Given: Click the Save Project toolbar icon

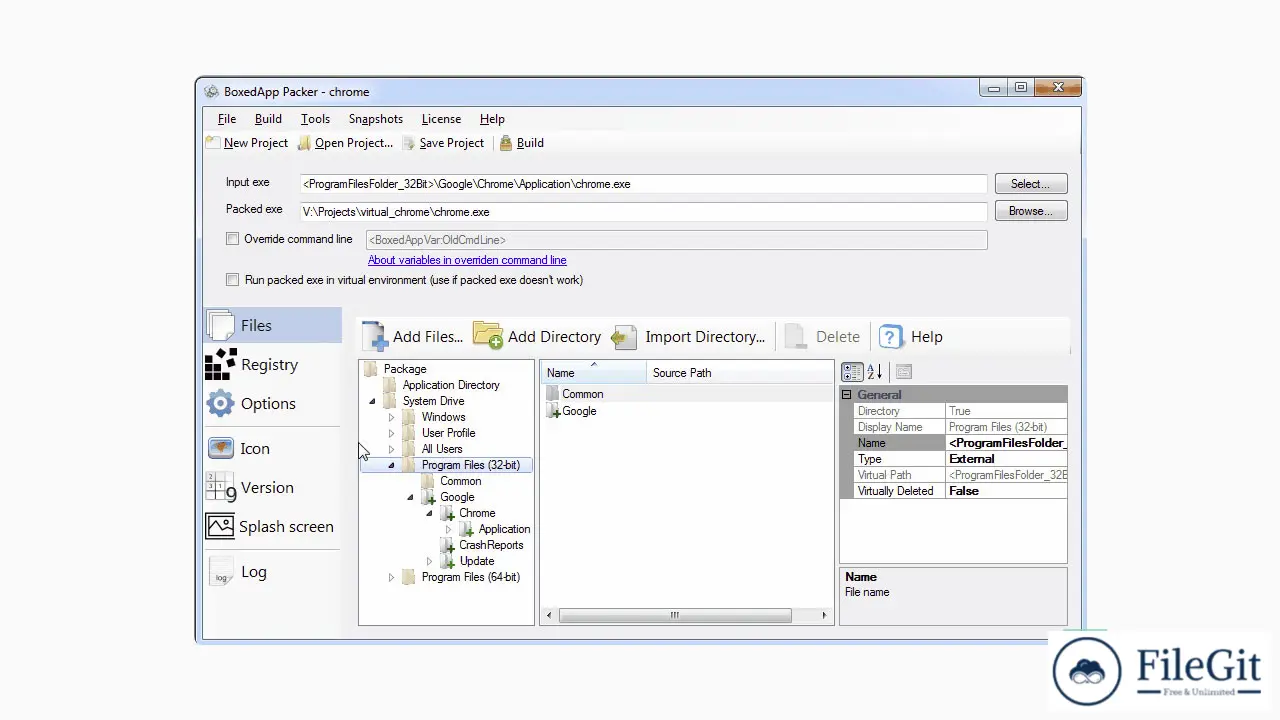Looking at the screenshot, I should (409, 143).
